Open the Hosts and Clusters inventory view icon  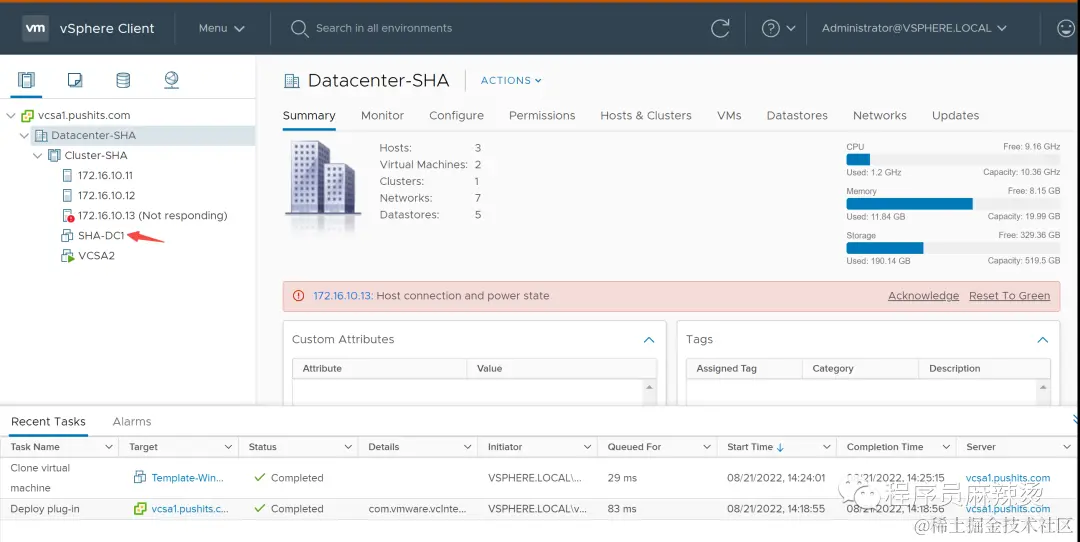click(26, 80)
